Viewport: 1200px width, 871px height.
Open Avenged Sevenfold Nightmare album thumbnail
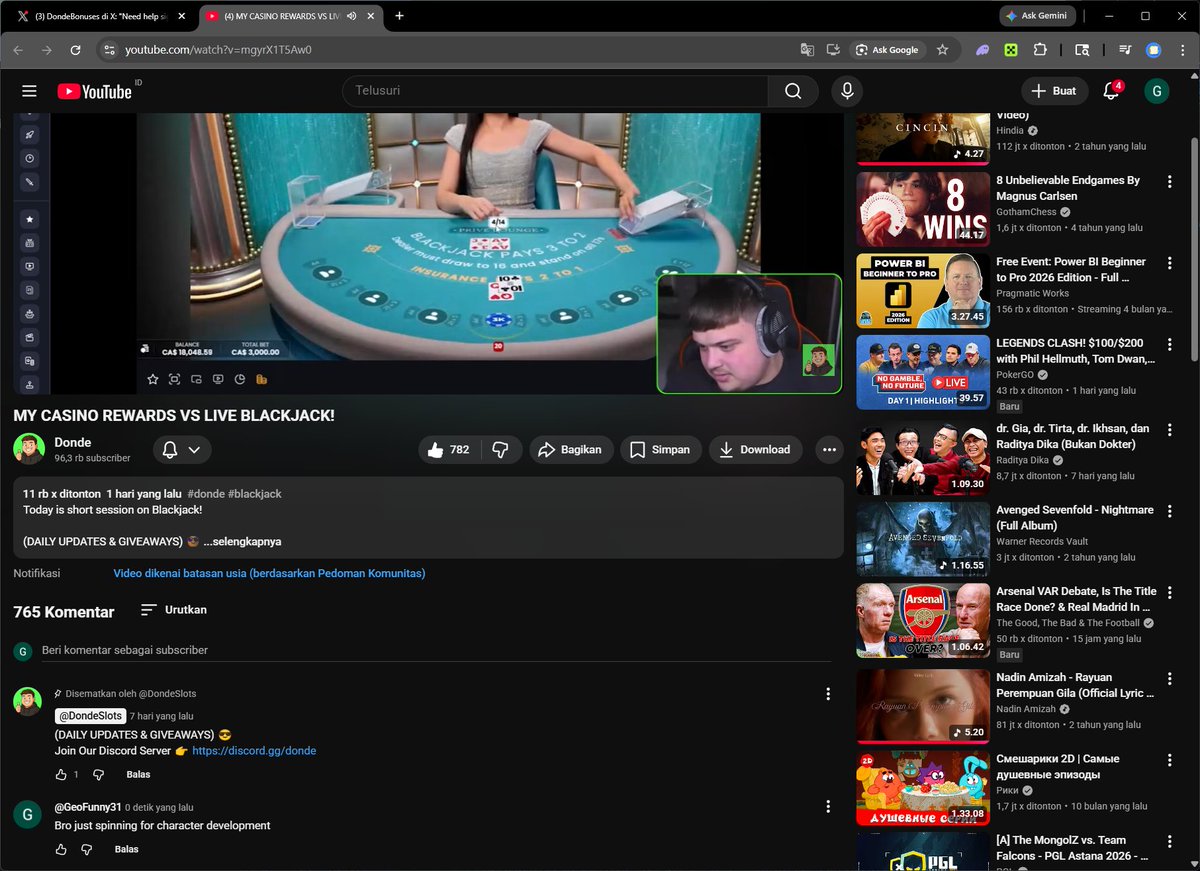pyautogui.click(x=923, y=539)
